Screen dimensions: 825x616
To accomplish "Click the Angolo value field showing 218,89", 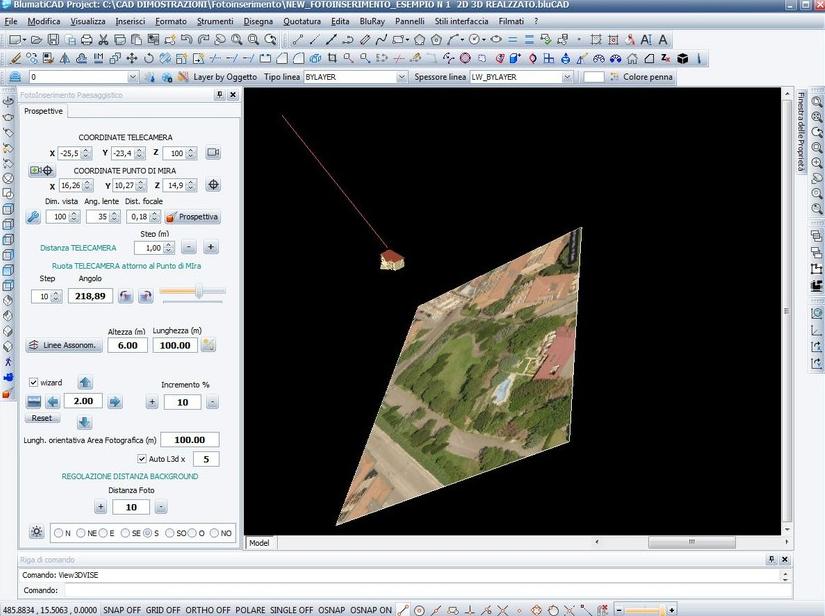I will [89, 294].
